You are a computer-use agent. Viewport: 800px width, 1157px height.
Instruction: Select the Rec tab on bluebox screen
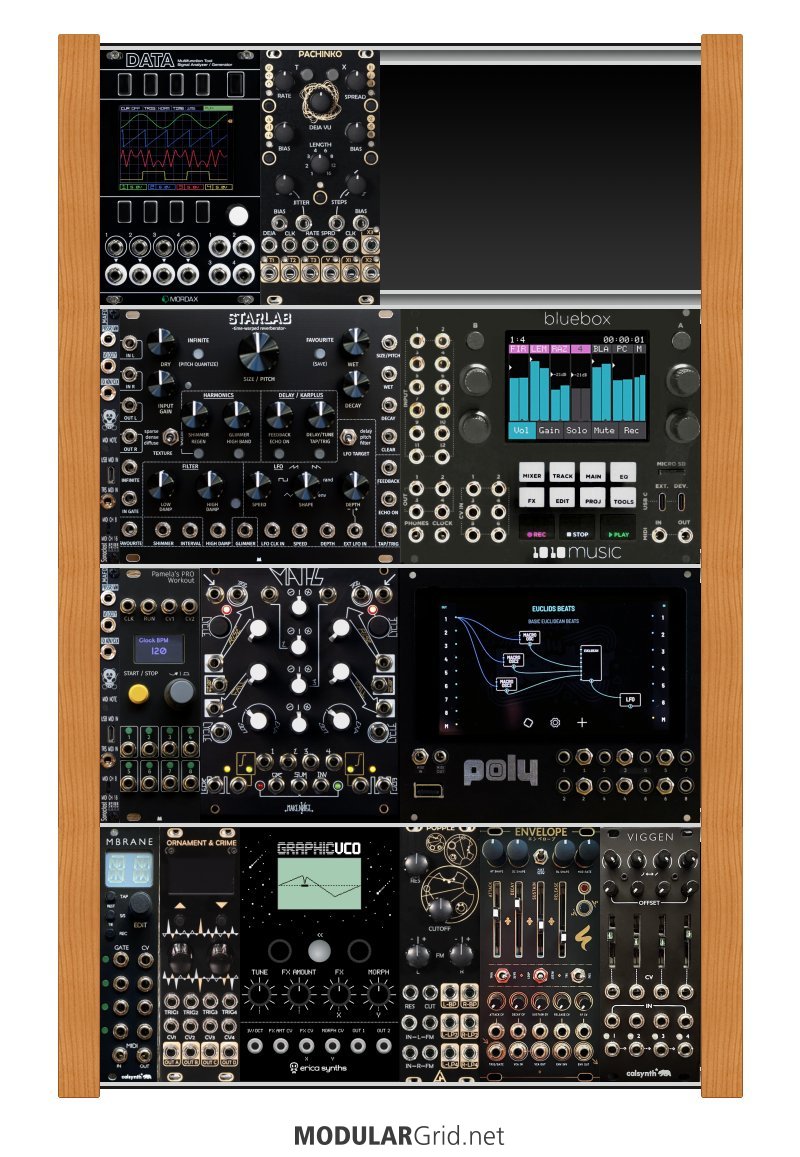pos(632,430)
